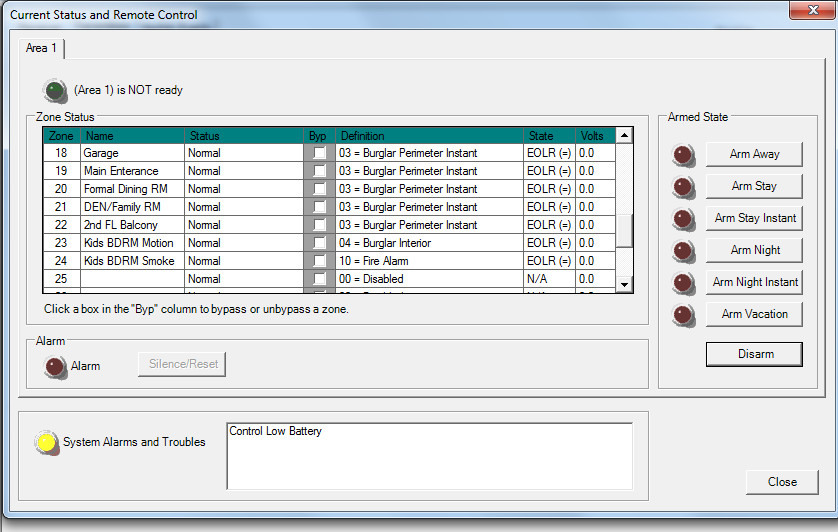This screenshot has width=838, height=532.
Task: Check bypass box for Kids BDRM Smoke
Action: point(319,261)
